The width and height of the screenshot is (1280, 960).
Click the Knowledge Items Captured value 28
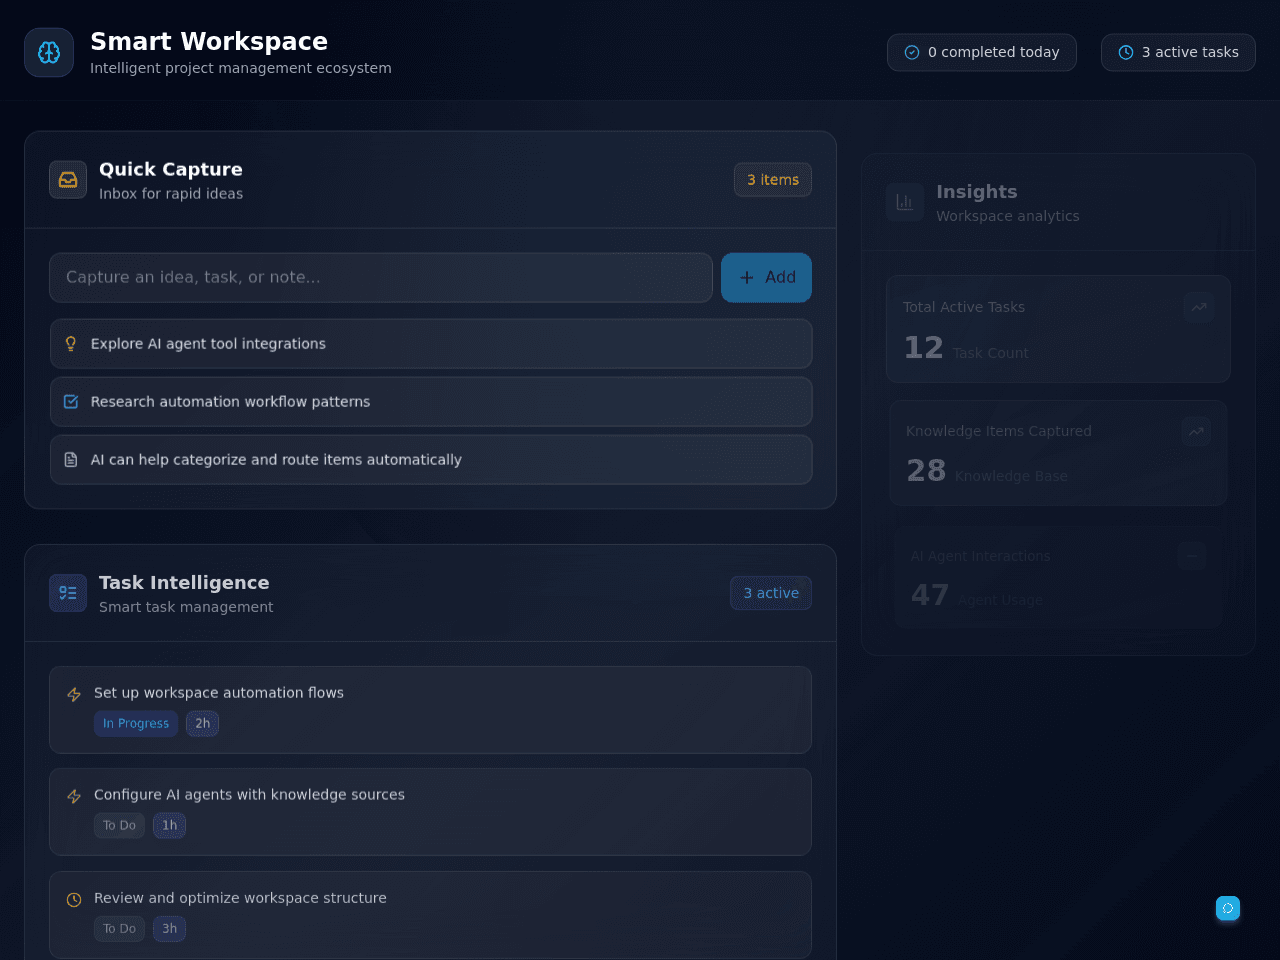coord(926,471)
